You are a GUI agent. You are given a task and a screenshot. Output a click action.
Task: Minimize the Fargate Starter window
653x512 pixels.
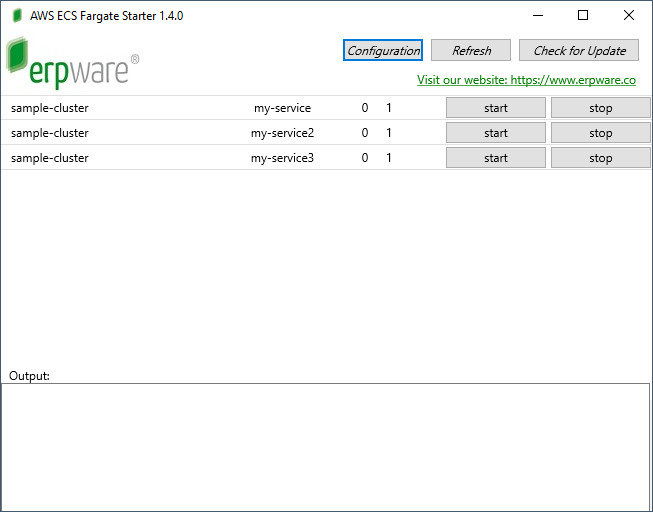pos(538,15)
